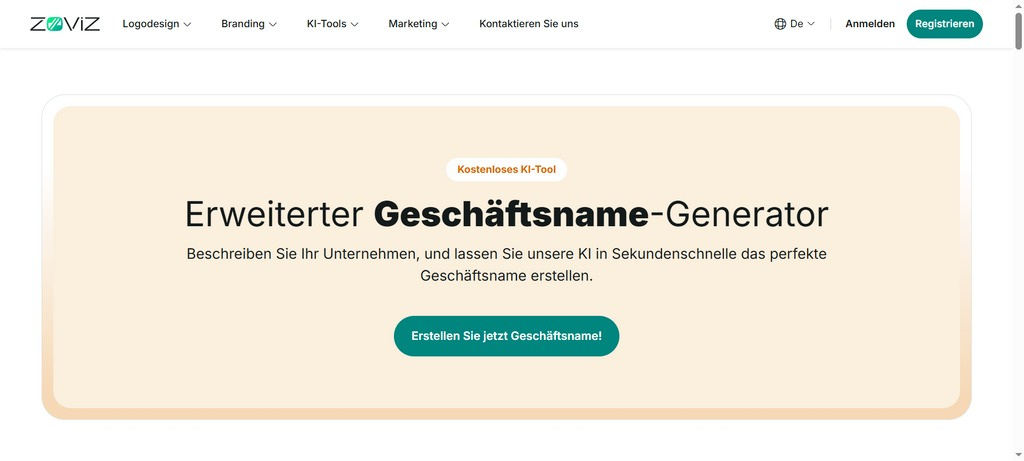Expand the chevron next to Logodesign
This screenshot has height=461, width=1024.
coord(187,24)
